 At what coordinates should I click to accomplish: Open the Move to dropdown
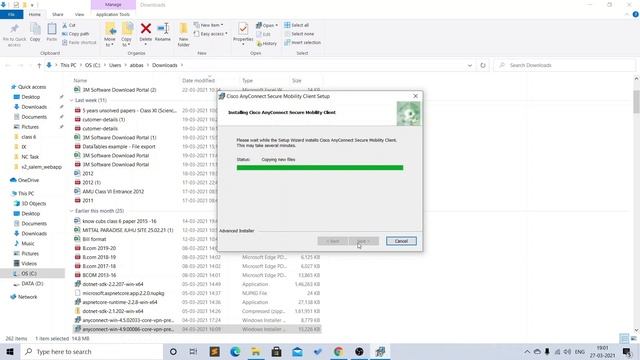[110, 34]
